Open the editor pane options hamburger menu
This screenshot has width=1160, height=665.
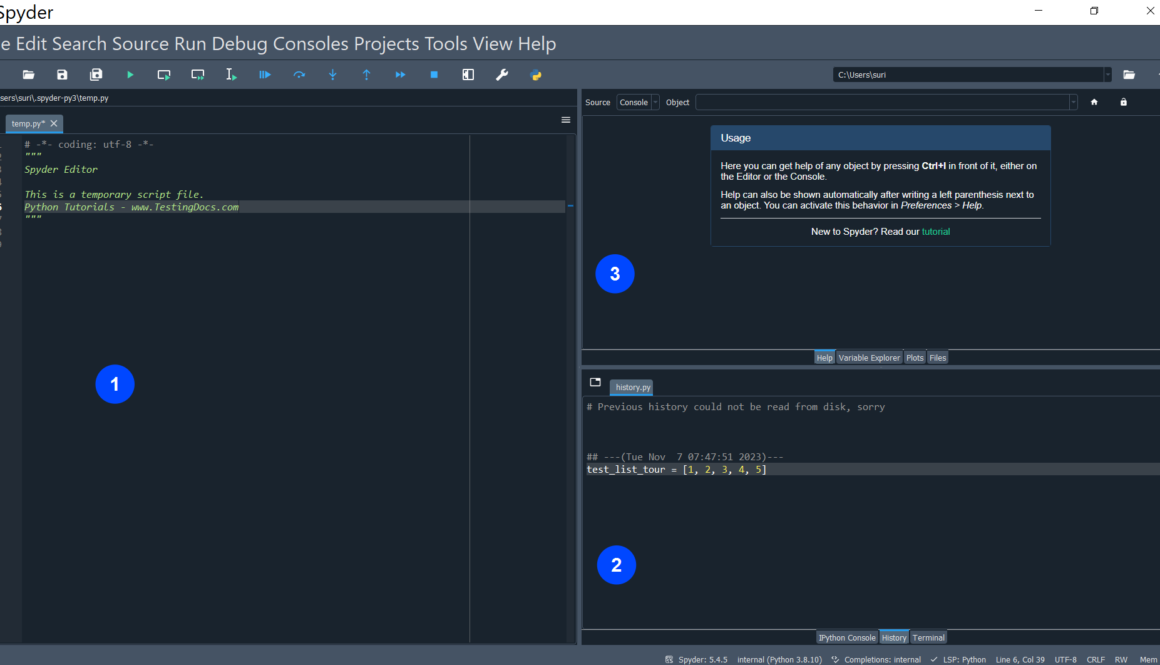tap(566, 120)
